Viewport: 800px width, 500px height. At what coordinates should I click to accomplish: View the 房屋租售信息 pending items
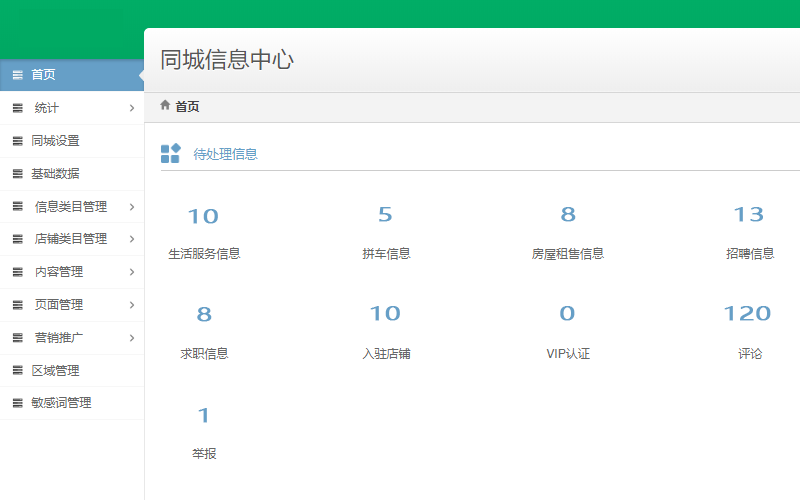(567, 215)
